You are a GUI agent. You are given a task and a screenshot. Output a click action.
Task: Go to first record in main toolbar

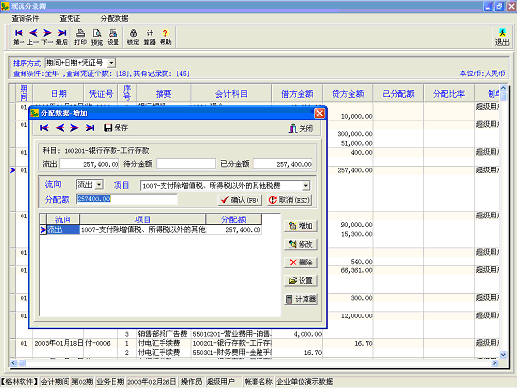(x=19, y=37)
